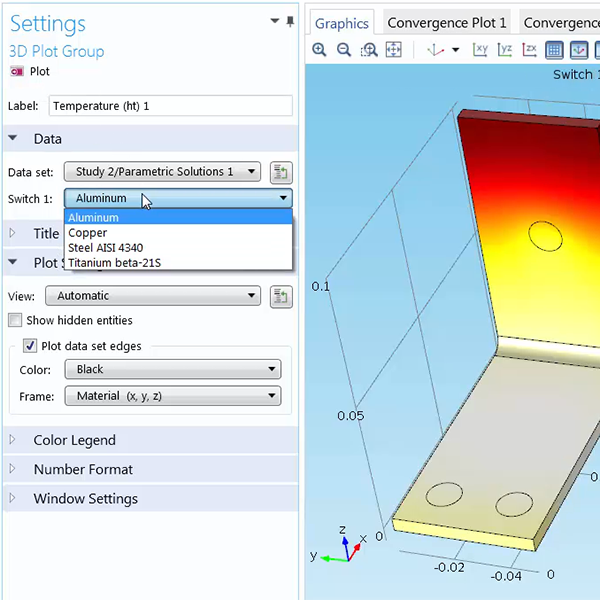This screenshot has height=600, width=600.
Task: Switch to the ZX view
Action: (530, 50)
